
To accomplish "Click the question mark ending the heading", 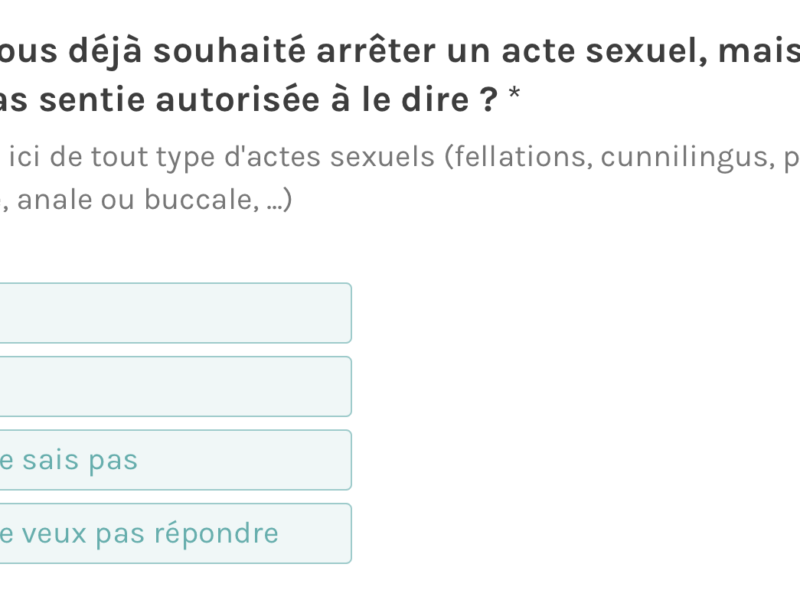I will pos(489,100).
